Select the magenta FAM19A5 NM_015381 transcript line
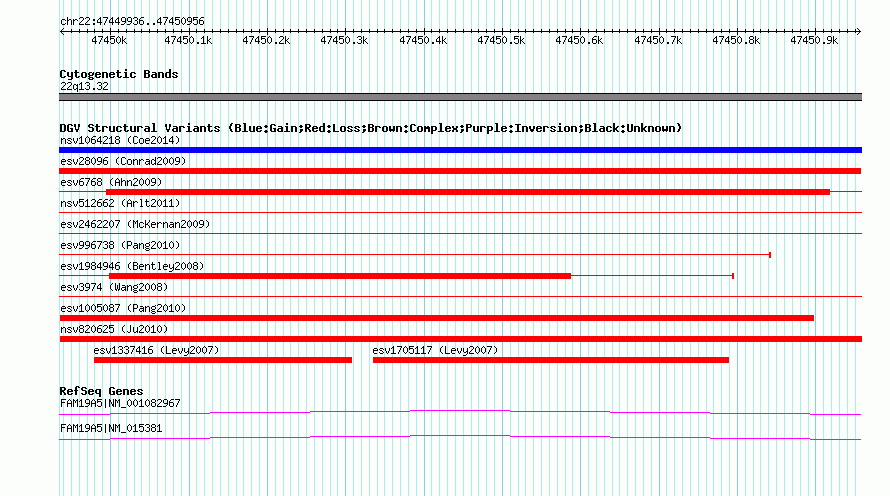Viewport: 890px width, 496px height. (460, 438)
